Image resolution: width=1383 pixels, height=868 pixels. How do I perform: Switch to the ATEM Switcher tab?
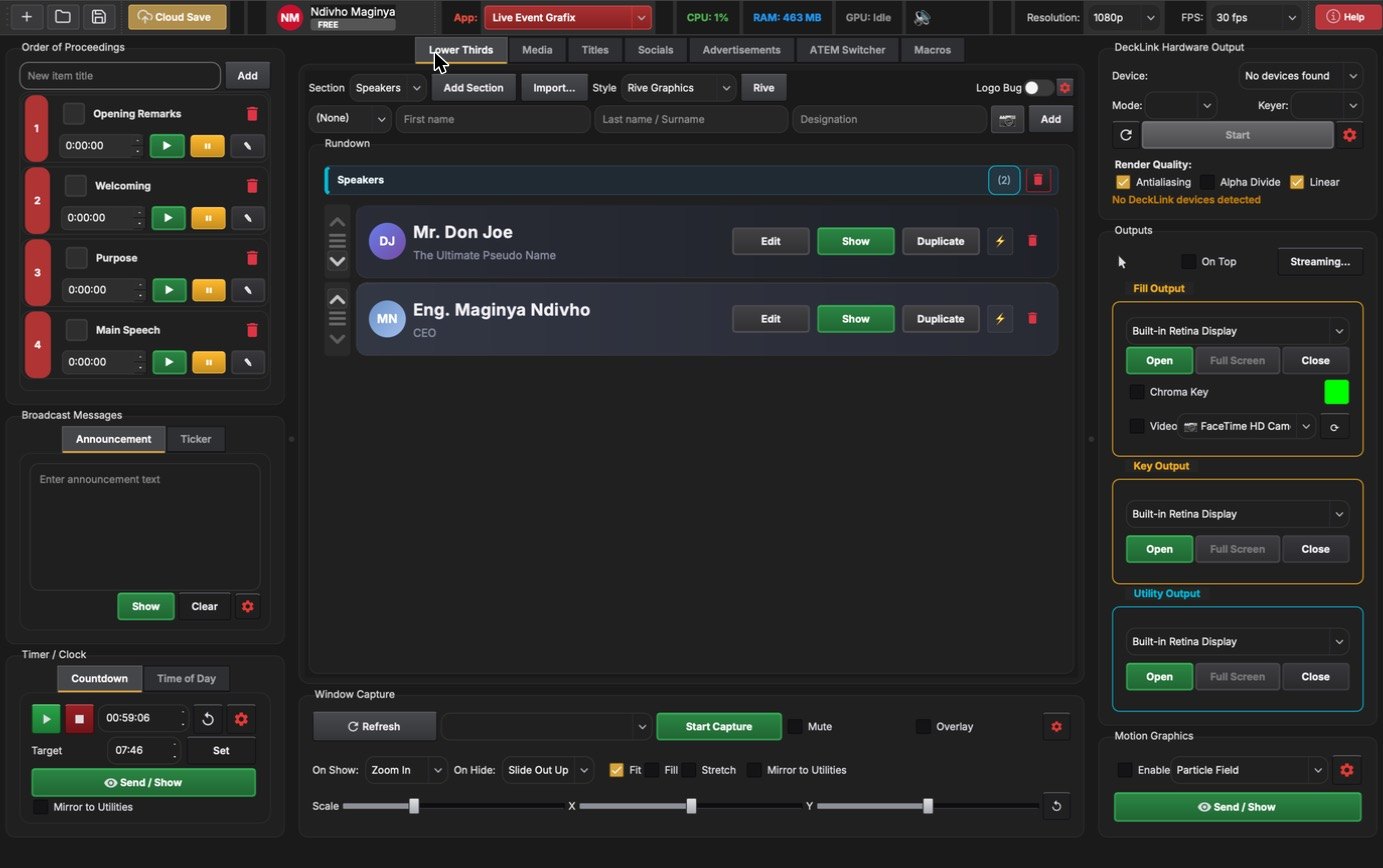[x=847, y=50]
